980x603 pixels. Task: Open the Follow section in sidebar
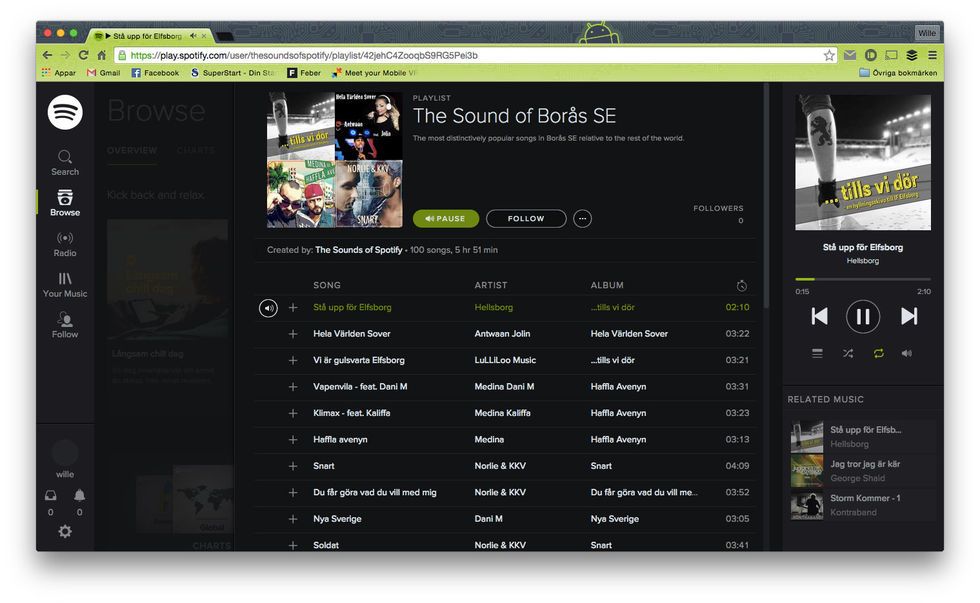(65, 326)
